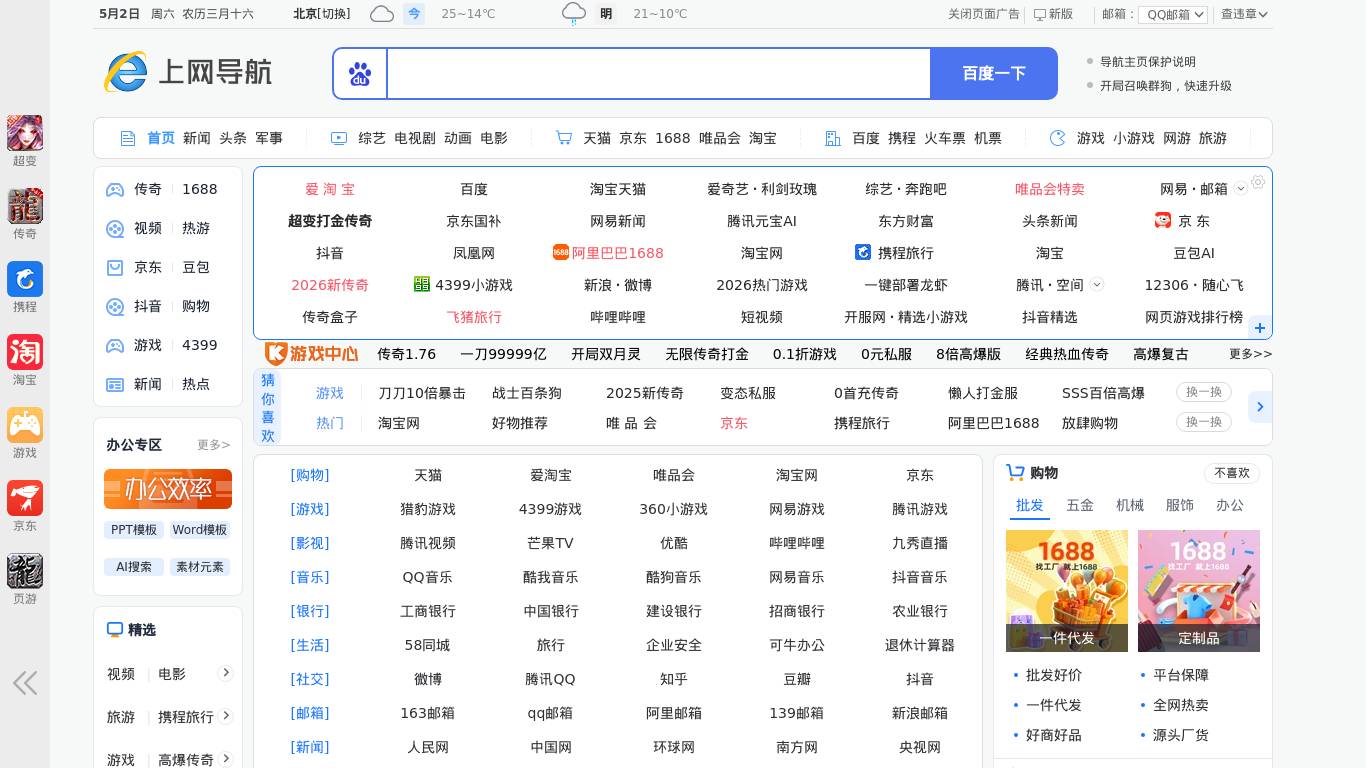The height and width of the screenshot is (768, 1366).
Task: Click the 办公效率 banner image
Action: [x=168, y=489]
